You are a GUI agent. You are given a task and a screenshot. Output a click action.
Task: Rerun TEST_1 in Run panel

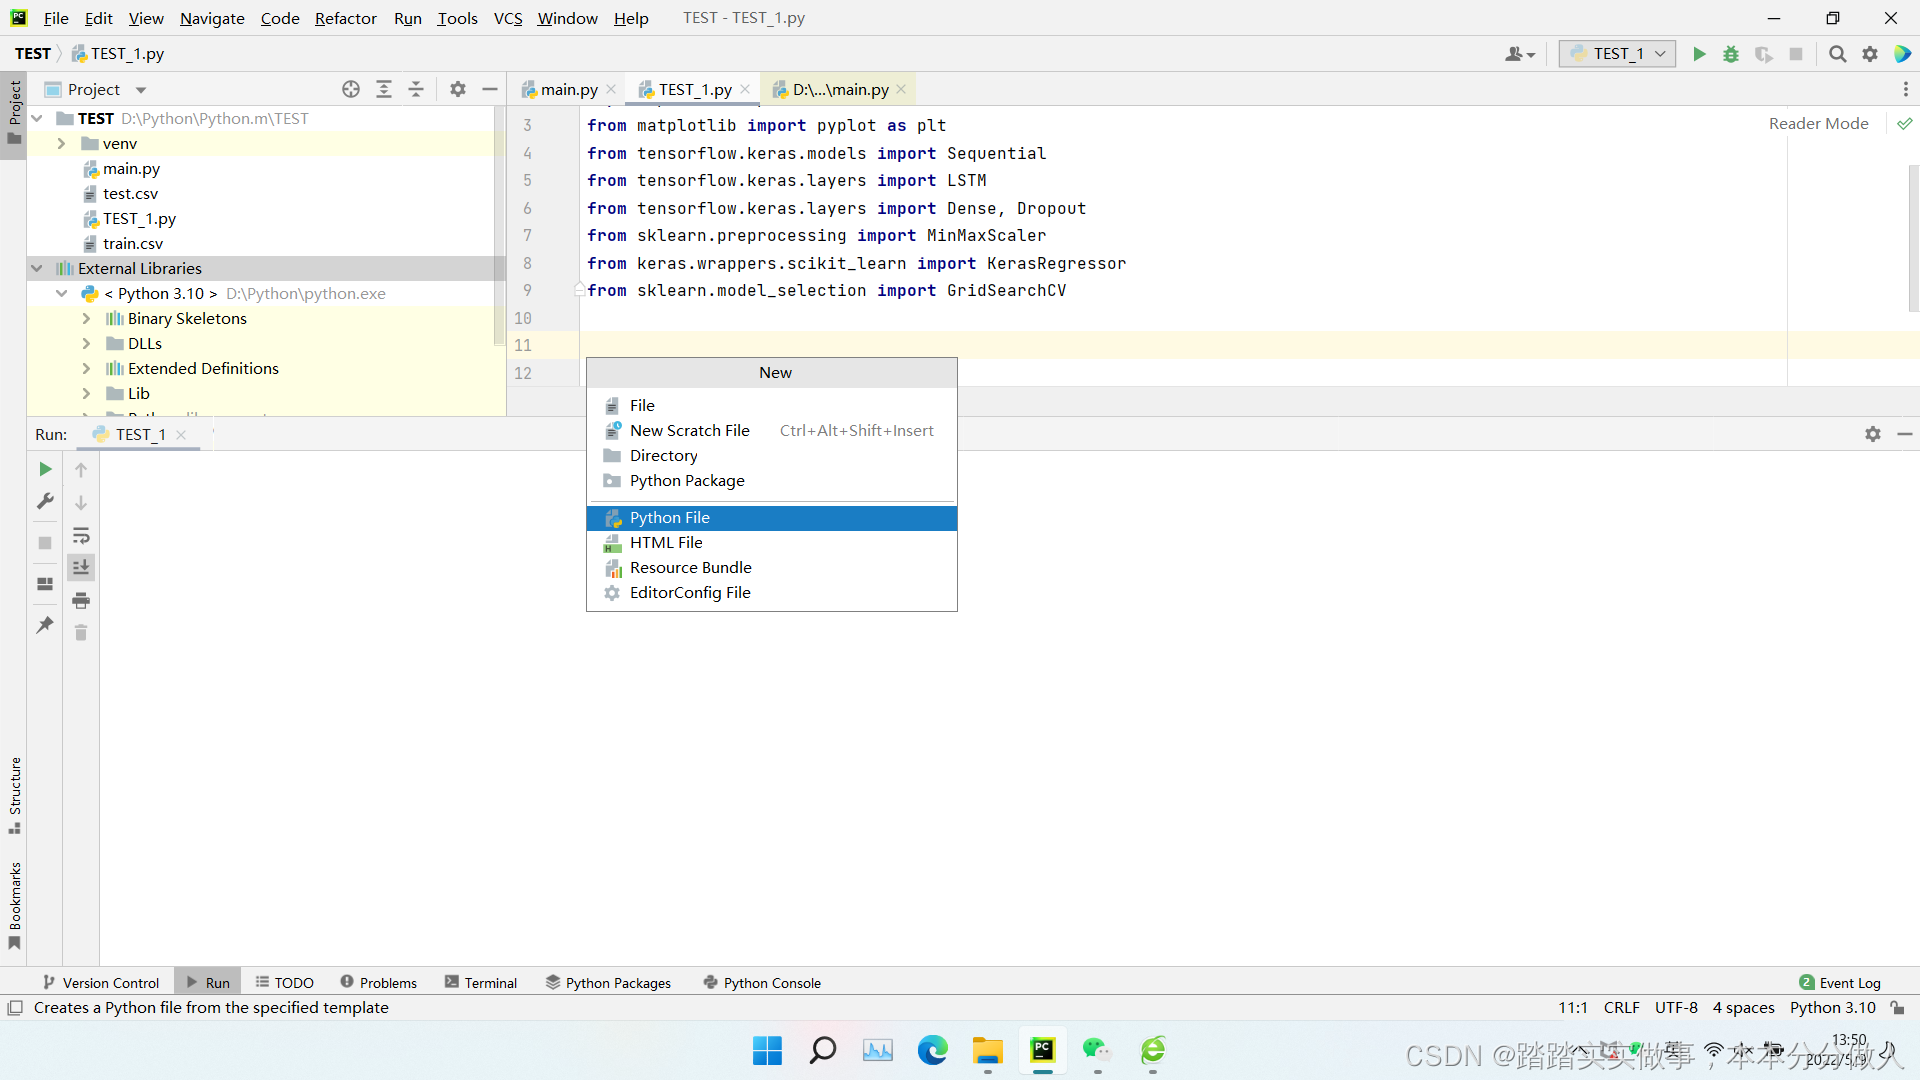click(x=45, y=469)
